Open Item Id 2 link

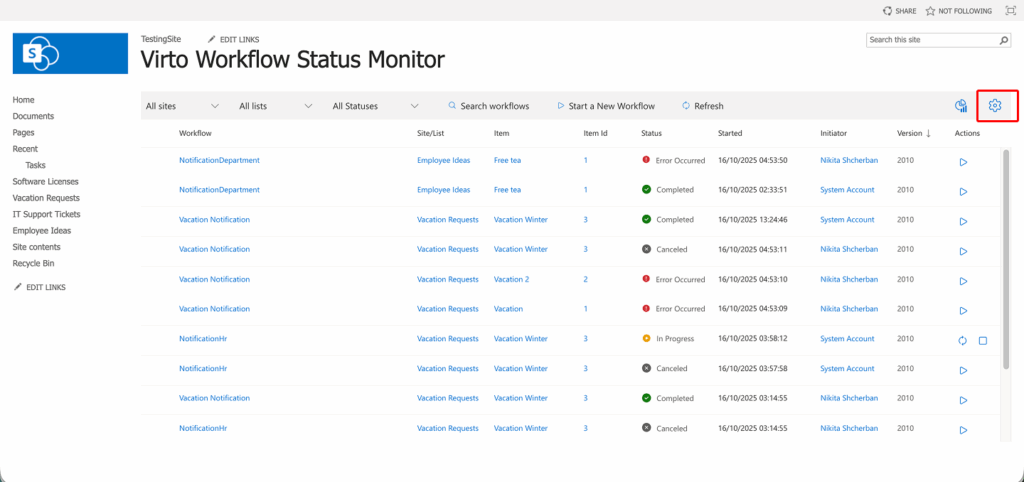pyautogui.click(x=586, y=279)
